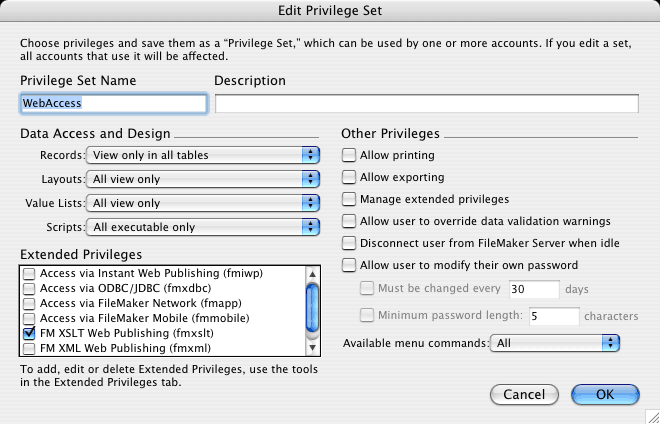Click the Extended Privileges list scroll up arrow
The image size is (660, 424).
(x=312, y=275)
